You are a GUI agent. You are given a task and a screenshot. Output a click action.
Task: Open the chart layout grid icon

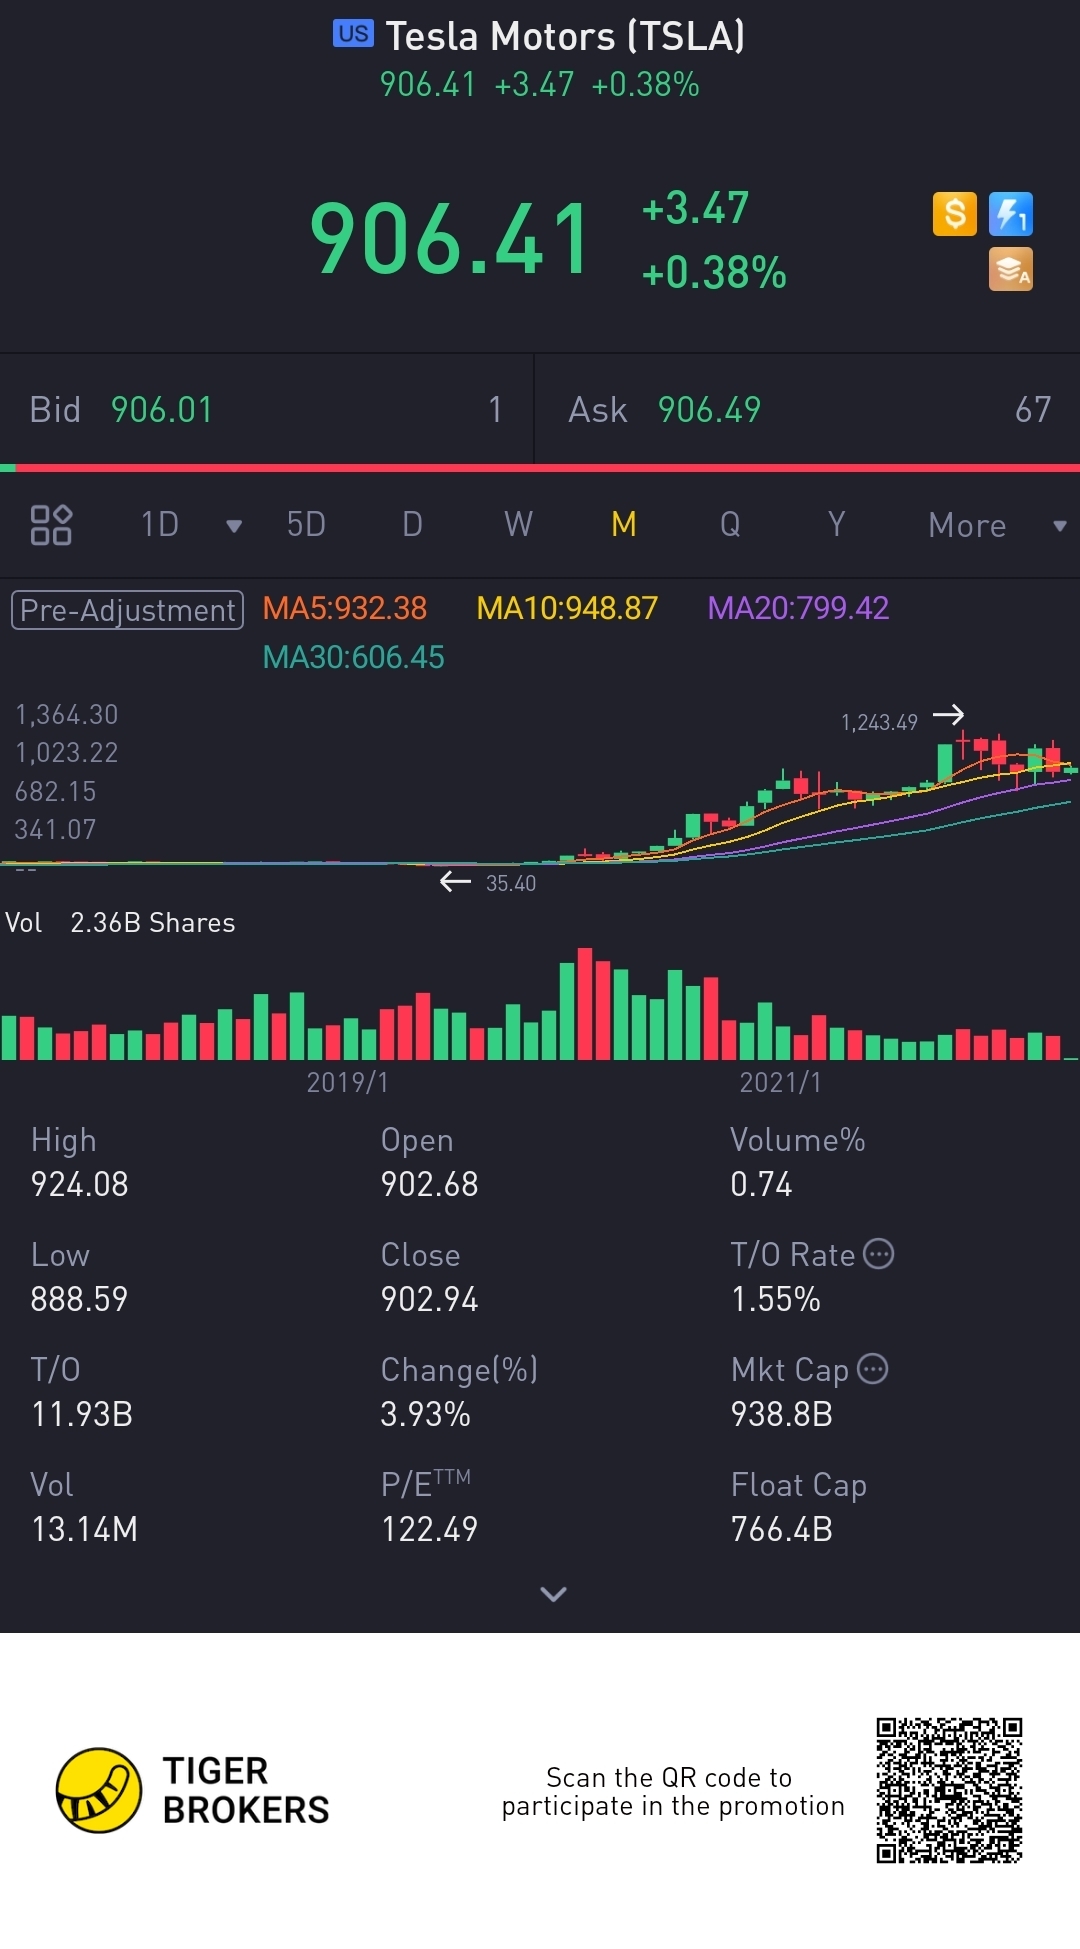click(51, 525)
